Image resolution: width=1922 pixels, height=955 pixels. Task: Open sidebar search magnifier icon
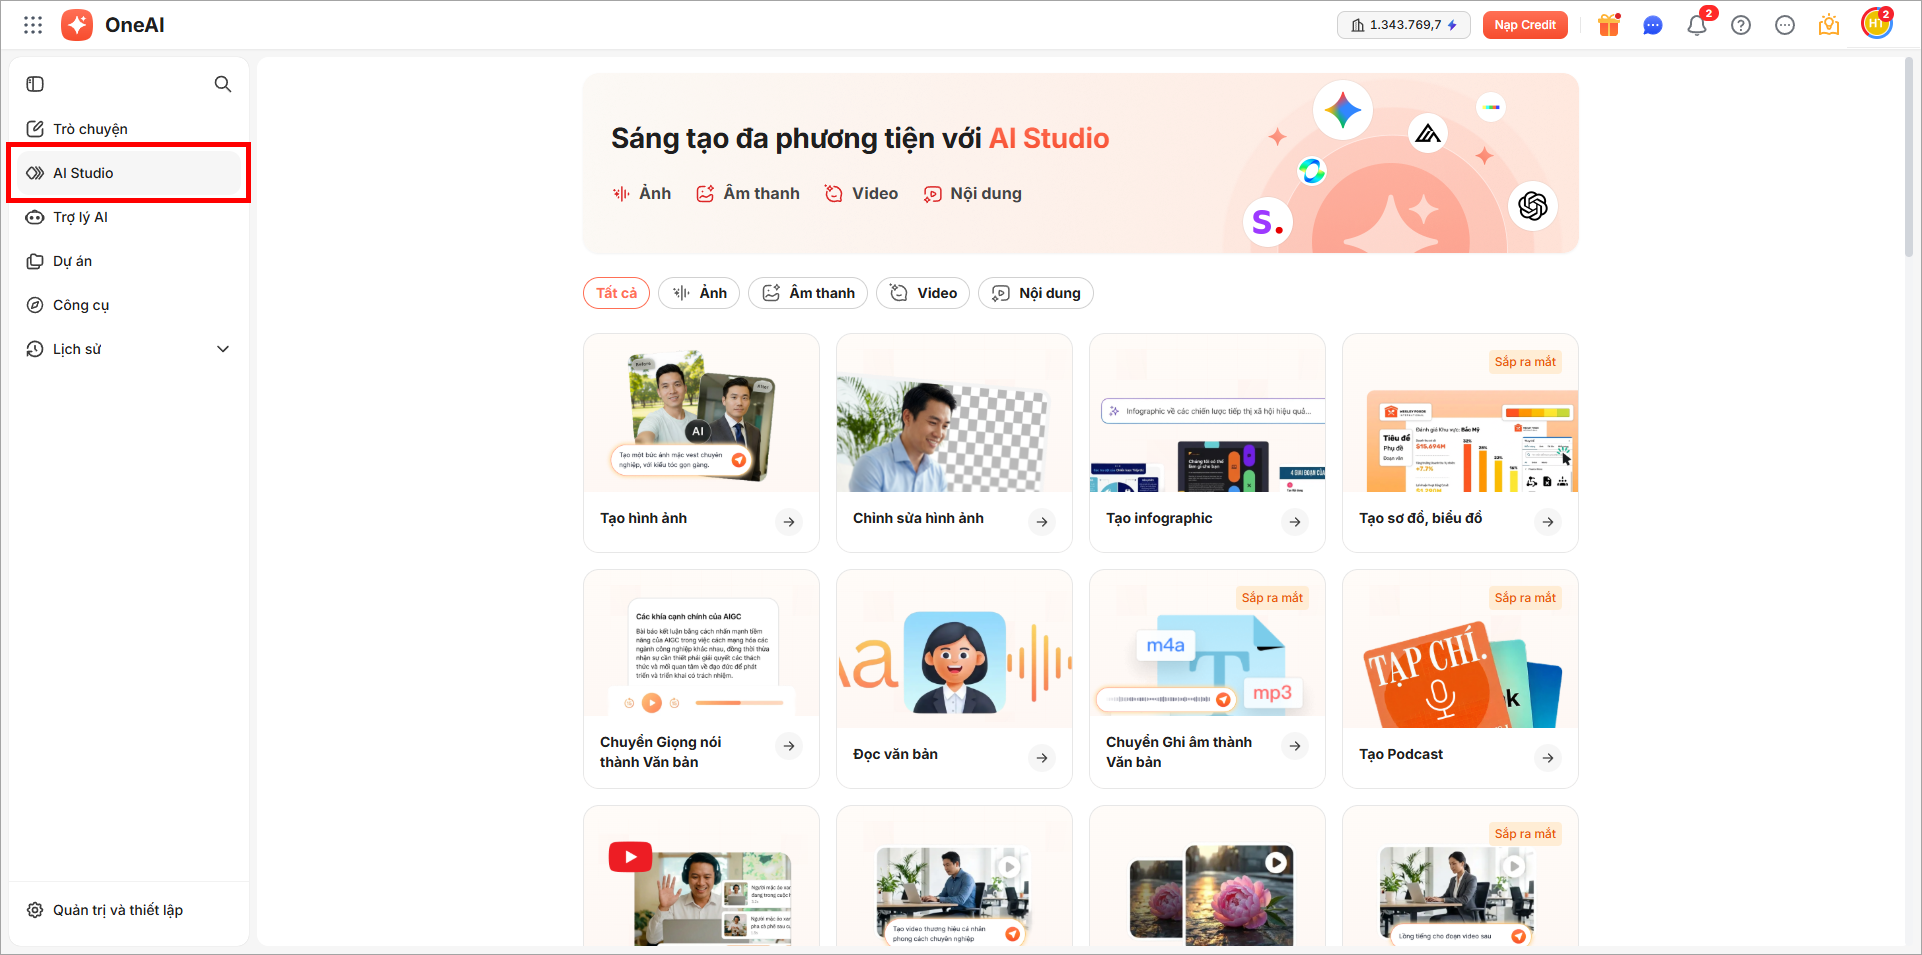[x=223, y=84]
